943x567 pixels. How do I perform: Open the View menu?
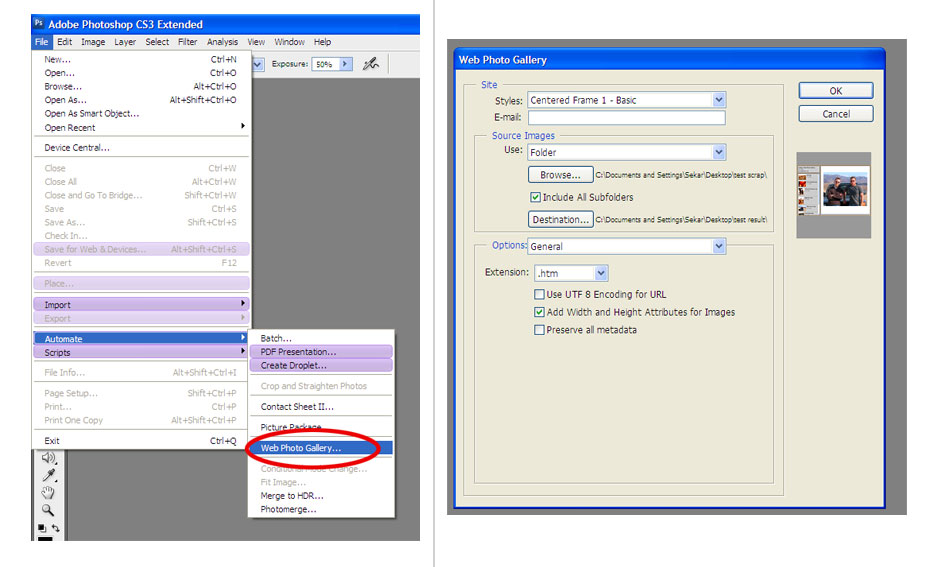coord(256,42)
